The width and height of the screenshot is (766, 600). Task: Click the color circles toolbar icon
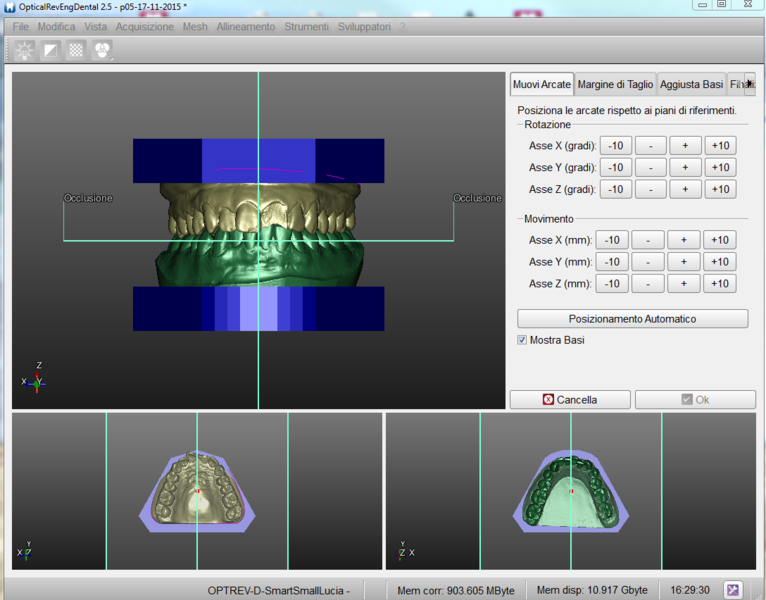102,50
